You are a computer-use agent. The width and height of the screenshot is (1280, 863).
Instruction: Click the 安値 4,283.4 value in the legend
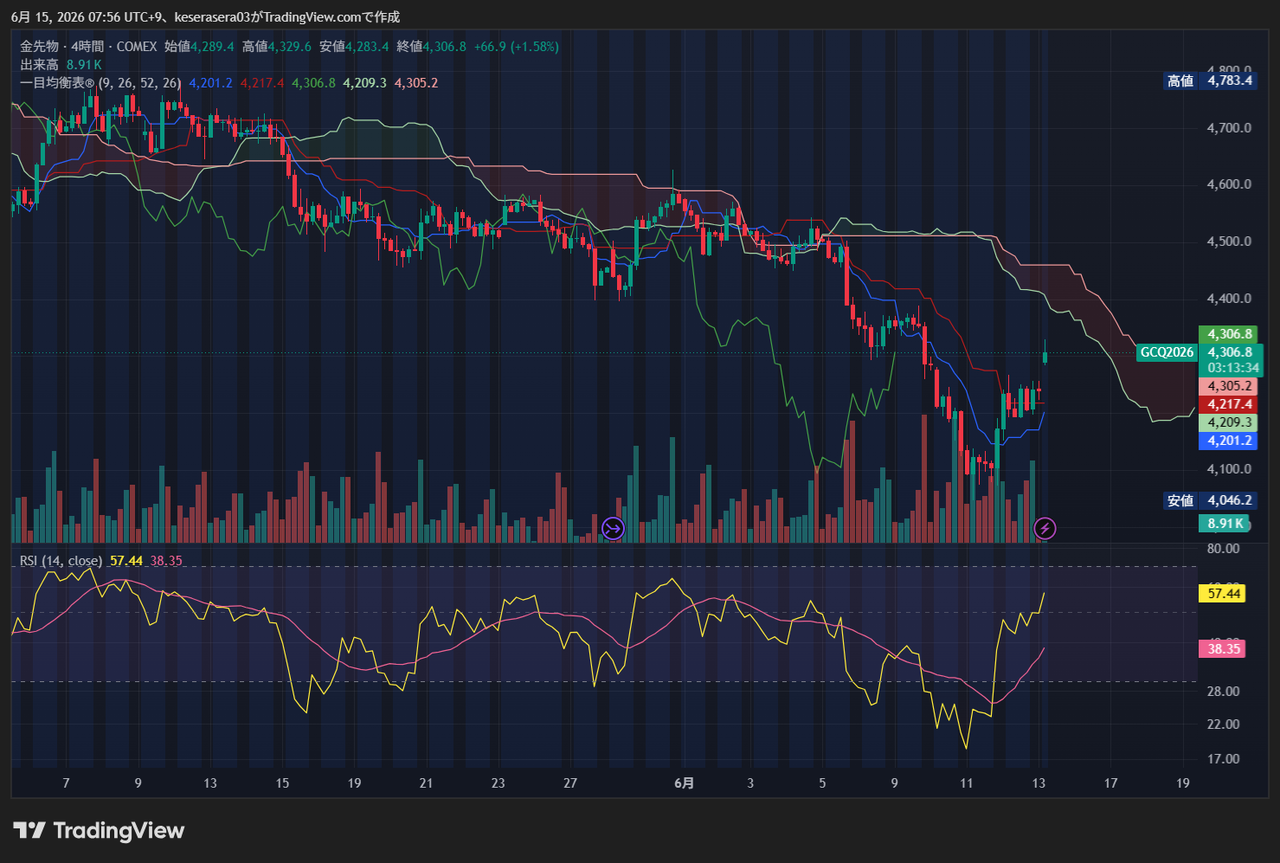click(x=355, y=46)
